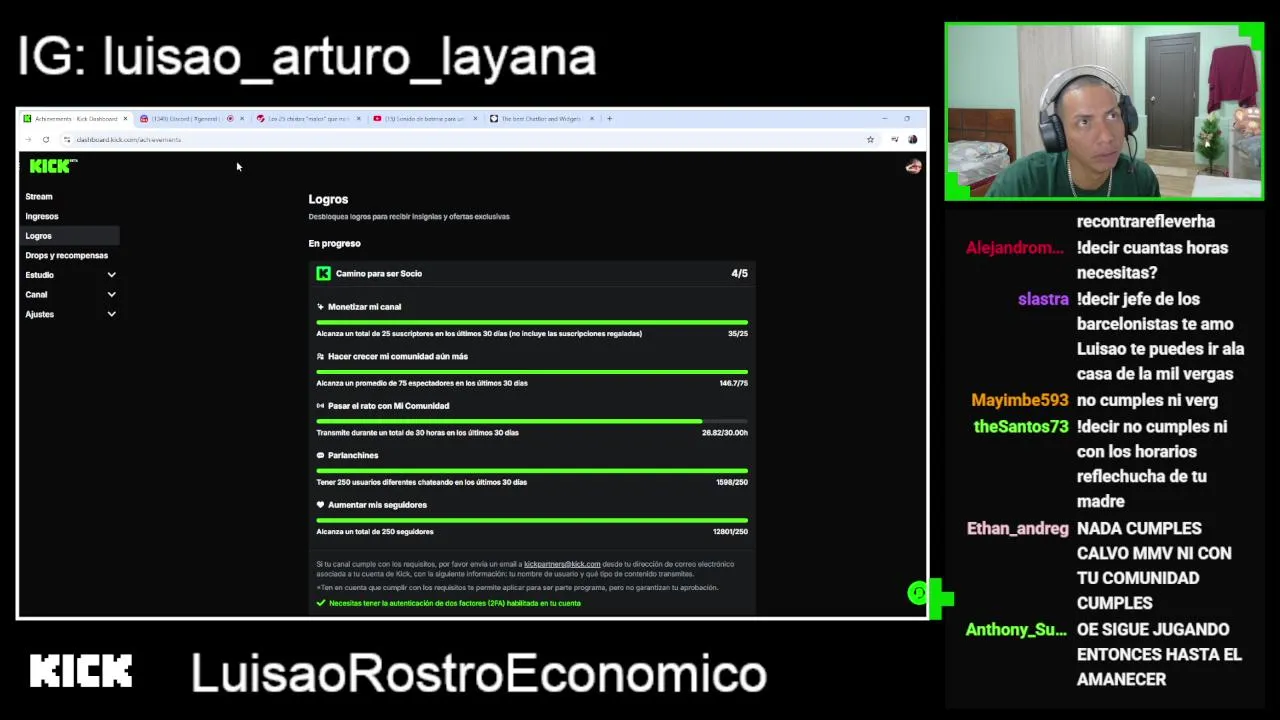Click the 1598/250 chatters value
Screen dimensions: 1280x720
(x=732, y=482)
